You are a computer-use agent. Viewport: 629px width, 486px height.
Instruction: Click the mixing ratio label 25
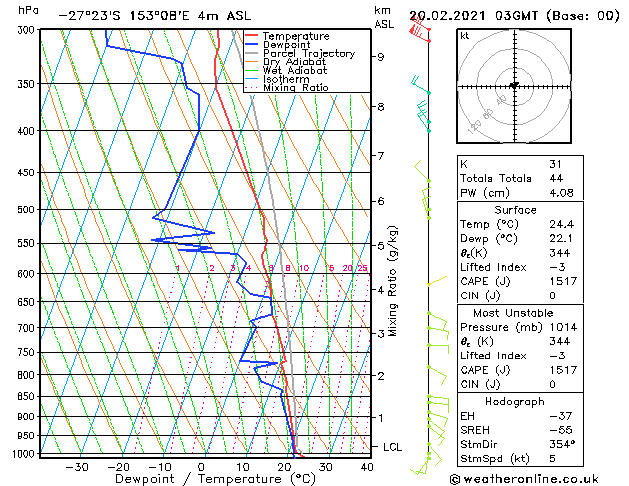(x=362, y=268)
